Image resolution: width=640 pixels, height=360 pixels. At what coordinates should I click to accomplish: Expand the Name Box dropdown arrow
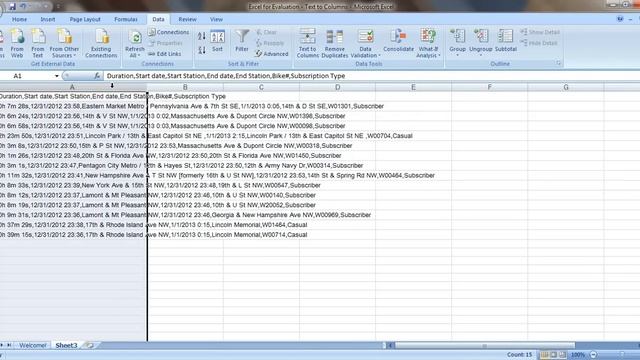click(57, 76)
